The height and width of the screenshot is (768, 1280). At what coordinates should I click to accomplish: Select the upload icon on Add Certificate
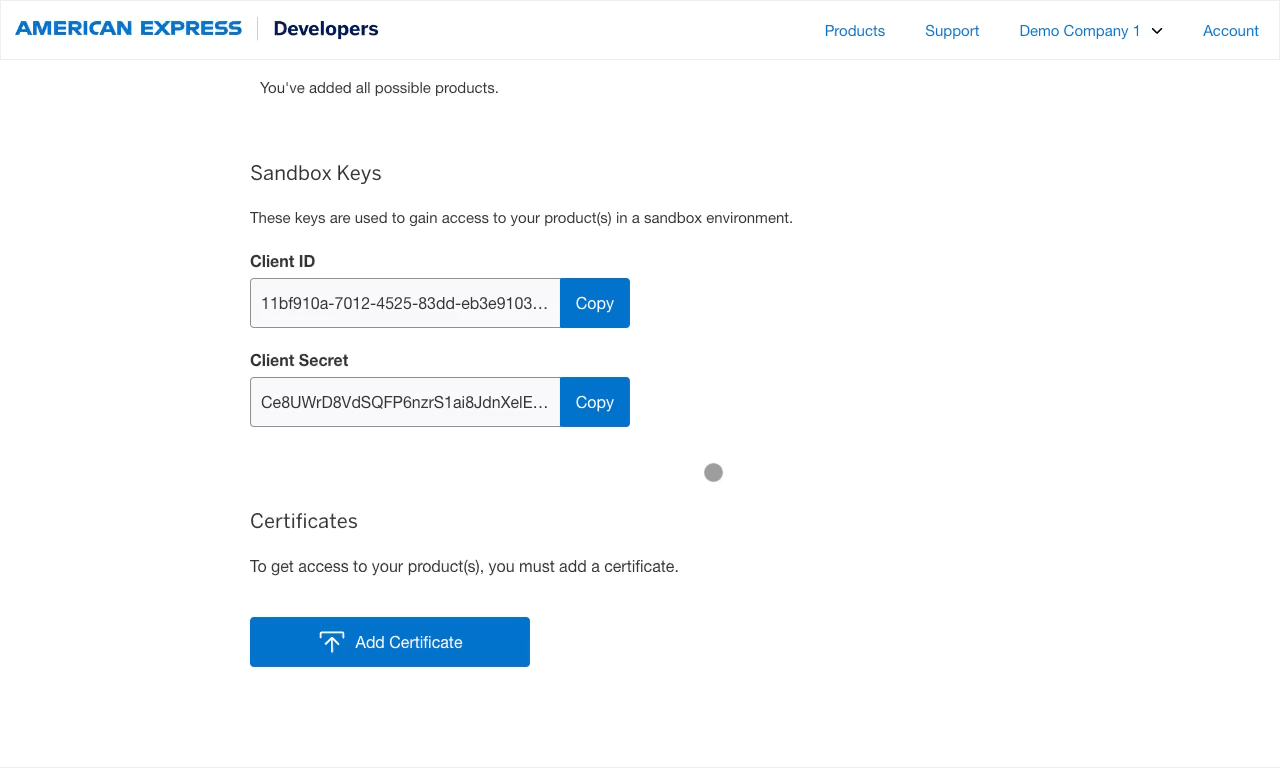[x=332, y=641]
